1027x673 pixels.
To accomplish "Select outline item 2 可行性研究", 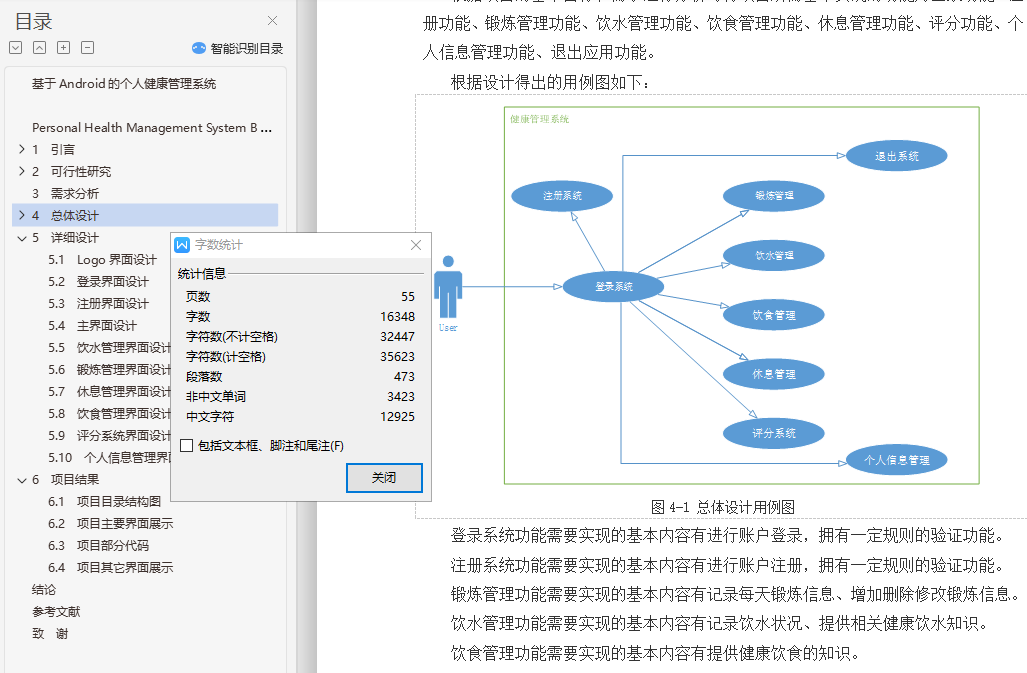I will (71, 172).
